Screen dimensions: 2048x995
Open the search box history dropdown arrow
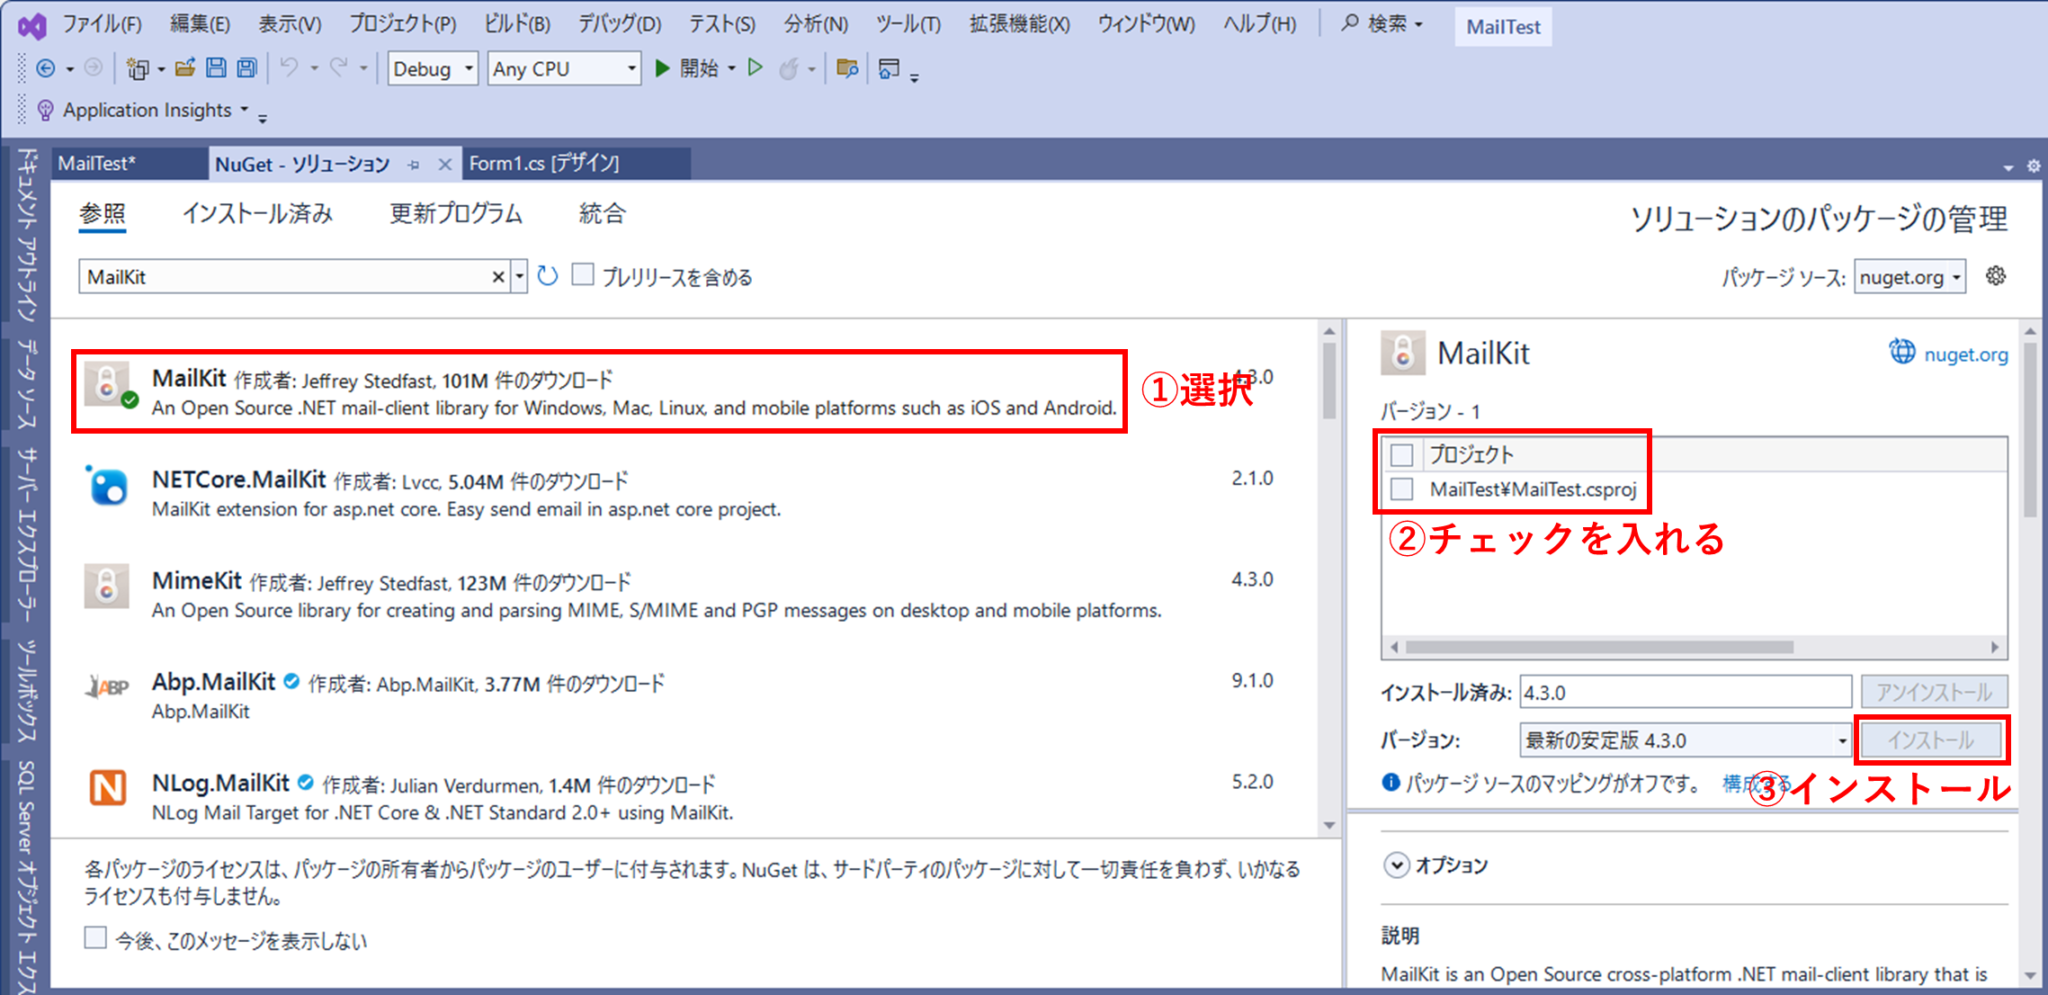(x=519, y=277)
